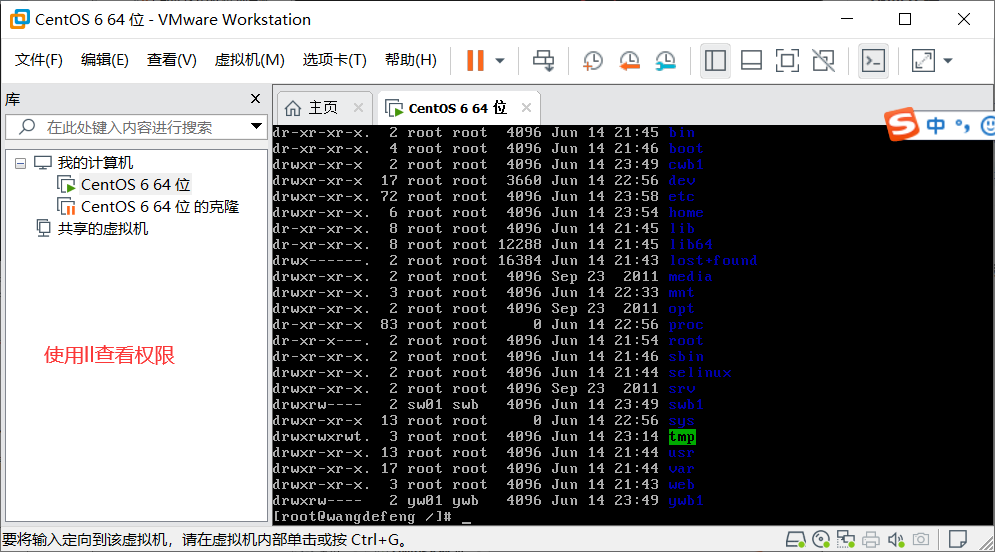995x552 pixels.
Task: Switch to the 主页 tab
Action: 322,108
